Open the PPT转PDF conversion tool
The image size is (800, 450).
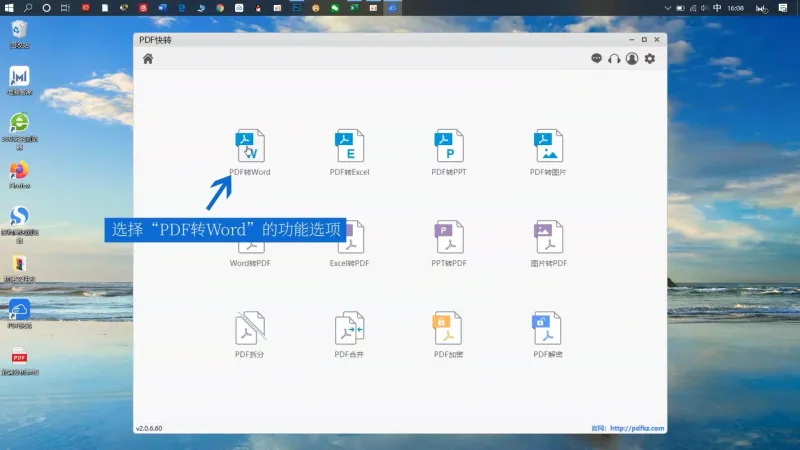coord(449,243)
